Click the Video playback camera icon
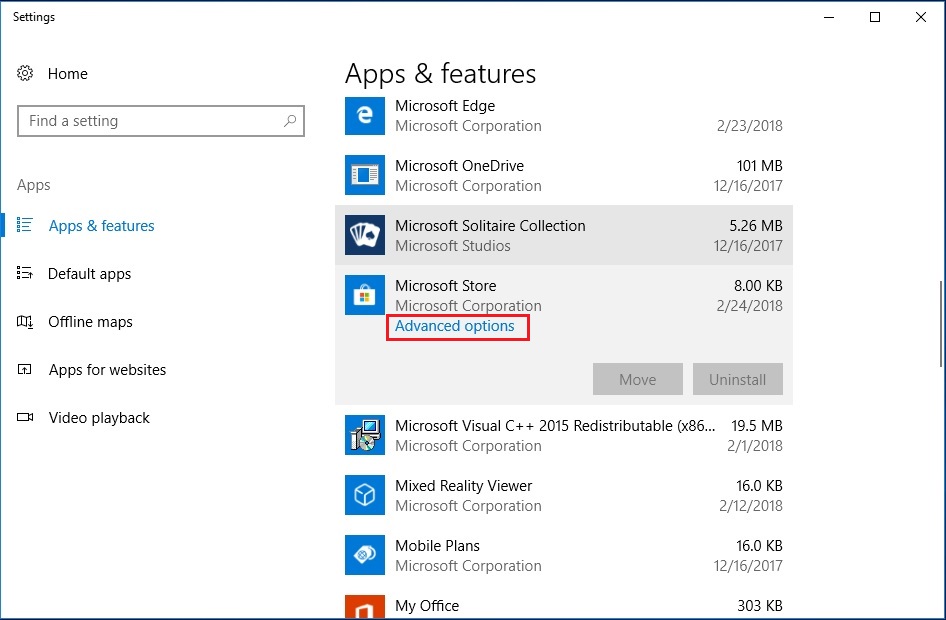The image size is (946, 620). click(25, 417)
